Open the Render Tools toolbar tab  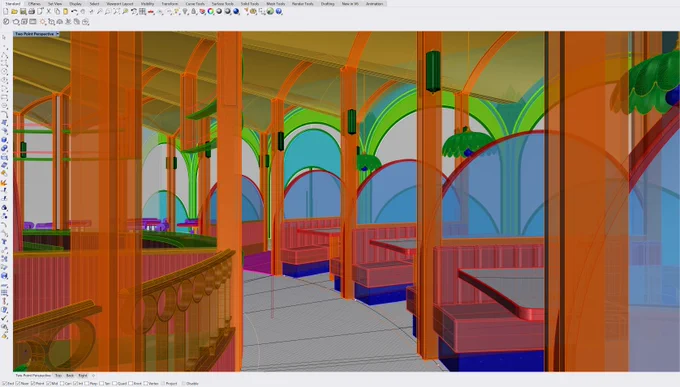point(303,4)
